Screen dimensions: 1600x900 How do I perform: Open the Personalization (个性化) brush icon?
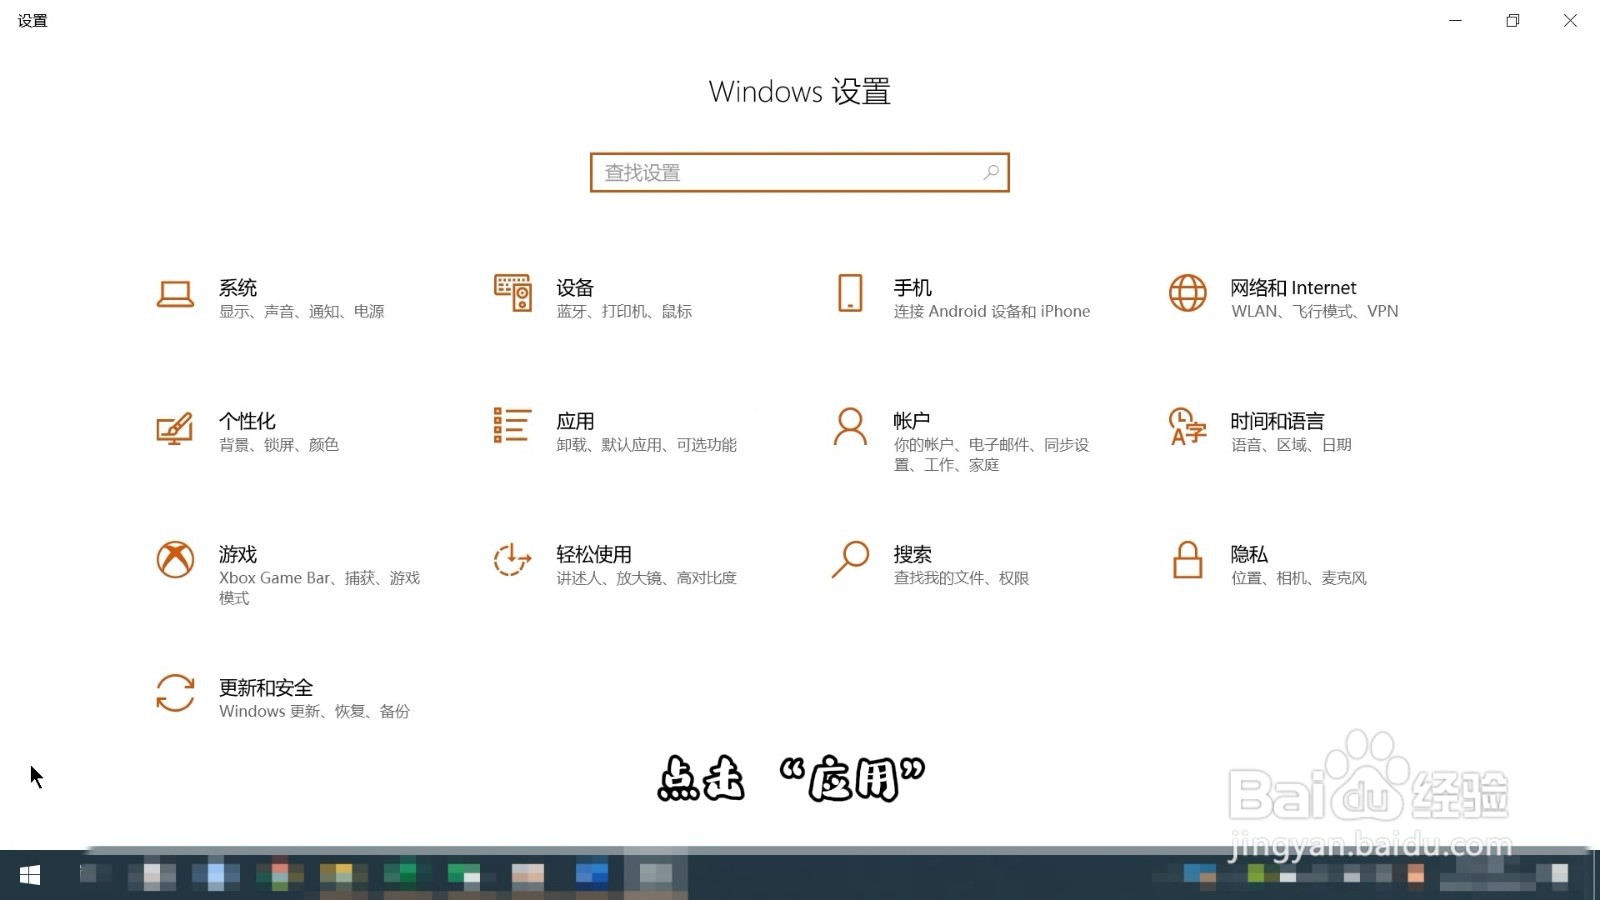point(175,428)
